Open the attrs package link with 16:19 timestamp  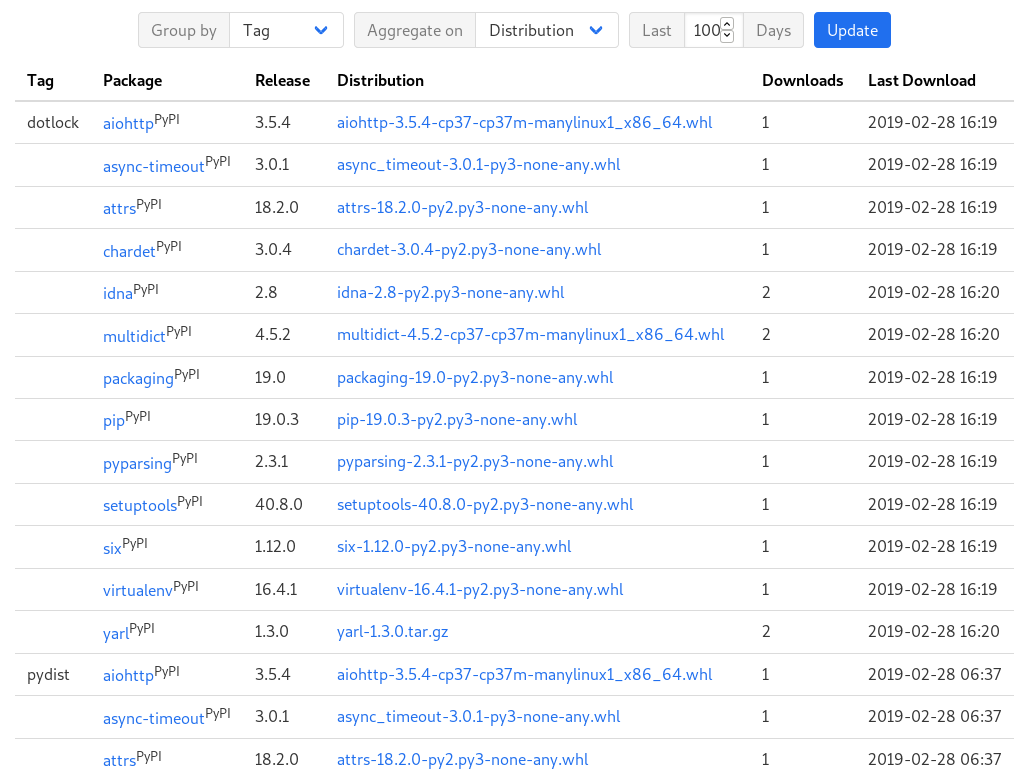pyautogui.click(x=120, y=208)
